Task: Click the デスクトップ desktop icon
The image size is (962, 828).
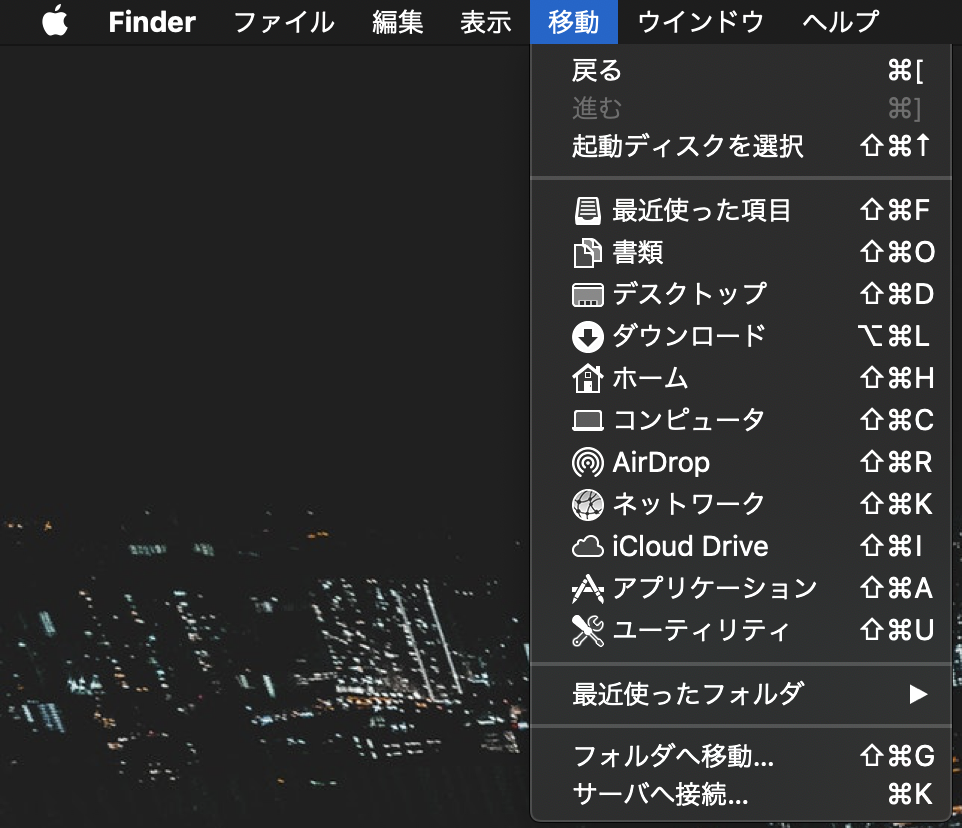Action: coord(588,294)
